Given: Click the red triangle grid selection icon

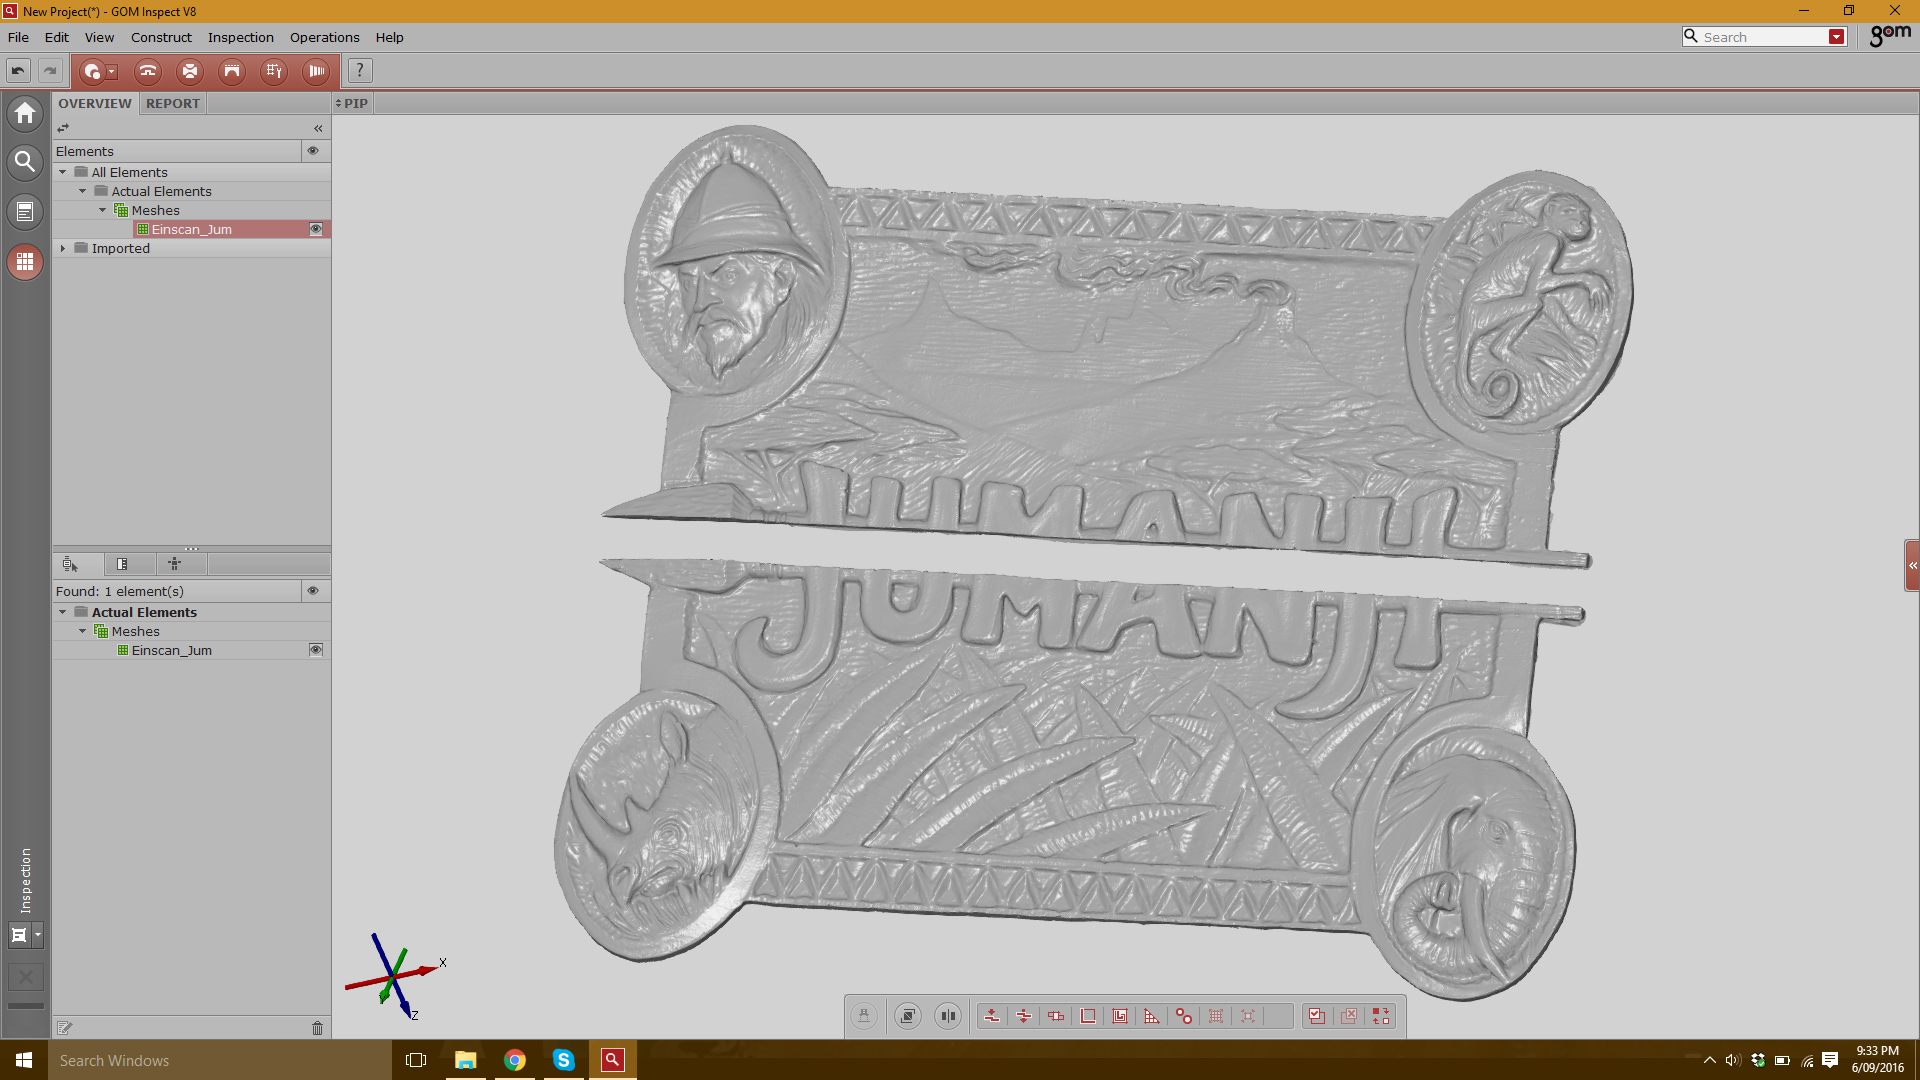Looking at the screenshot, I should (1152, 1016).
